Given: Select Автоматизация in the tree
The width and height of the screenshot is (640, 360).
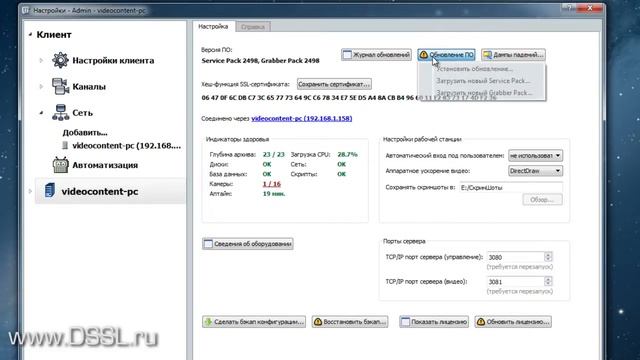Looking at the screenshot, I should pos(105,165).
